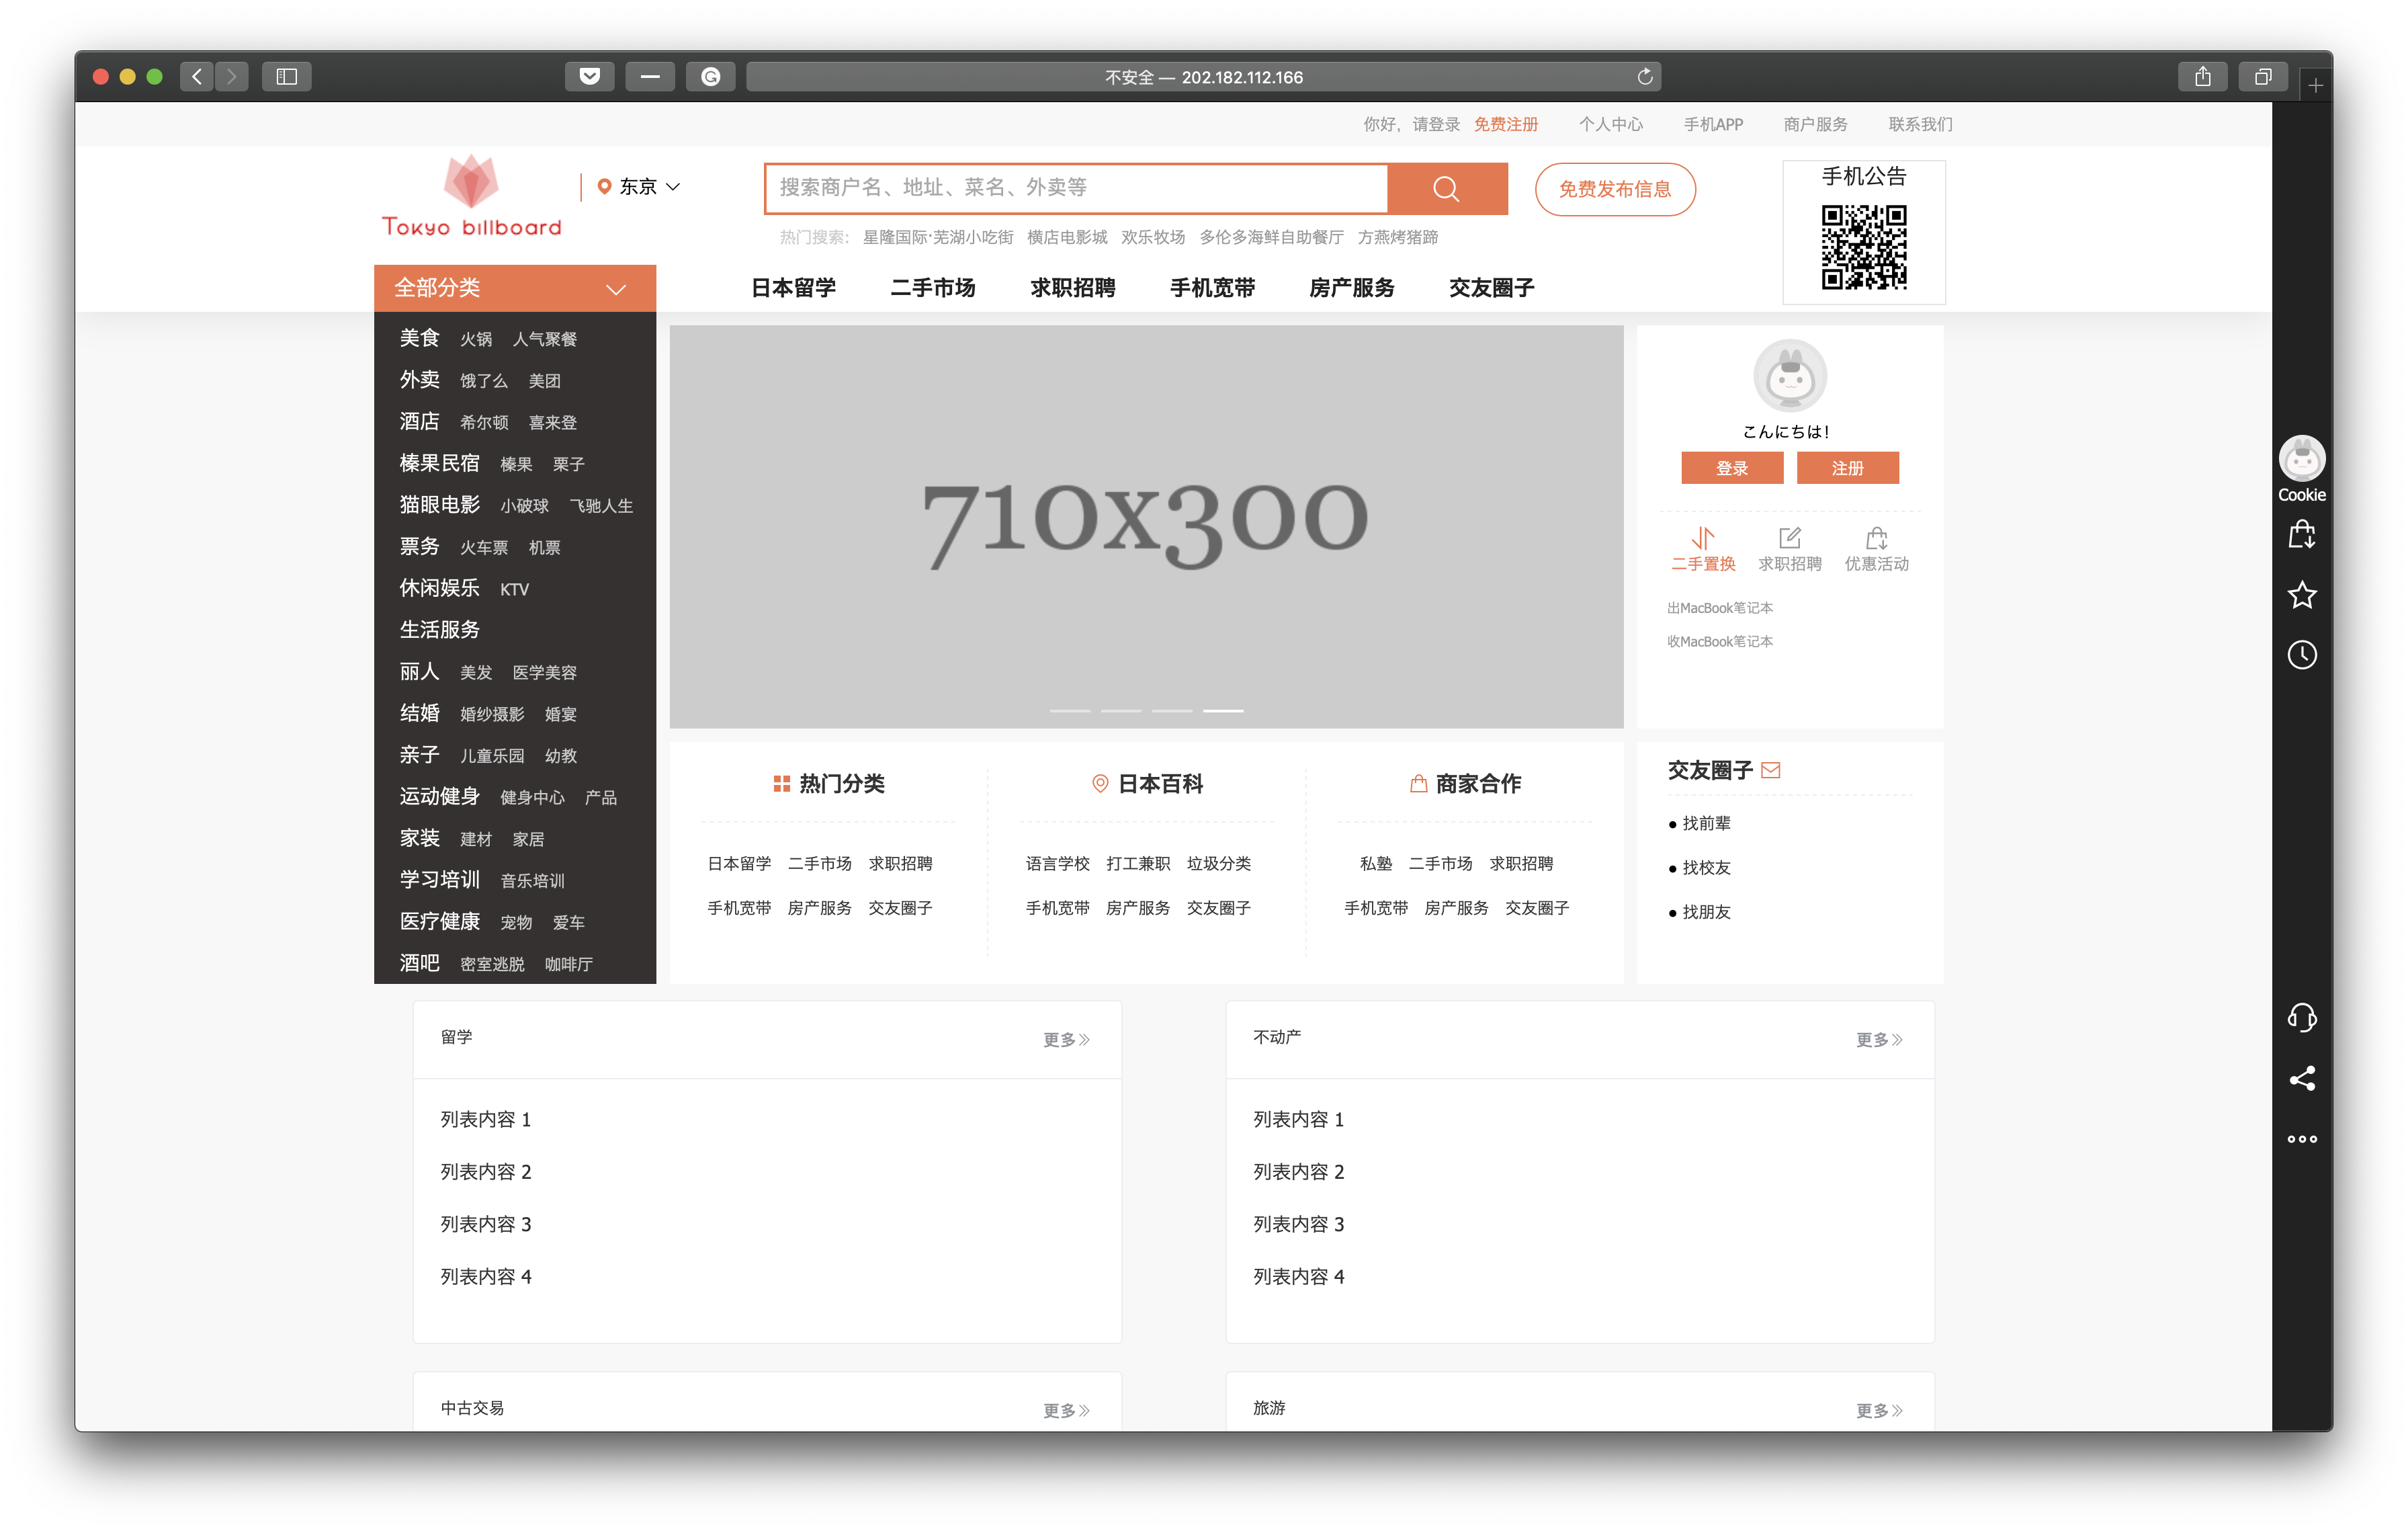Click inside the merchant search input field
The width and height of the screenshot is (2408, 1531).
coord(1070,188)
